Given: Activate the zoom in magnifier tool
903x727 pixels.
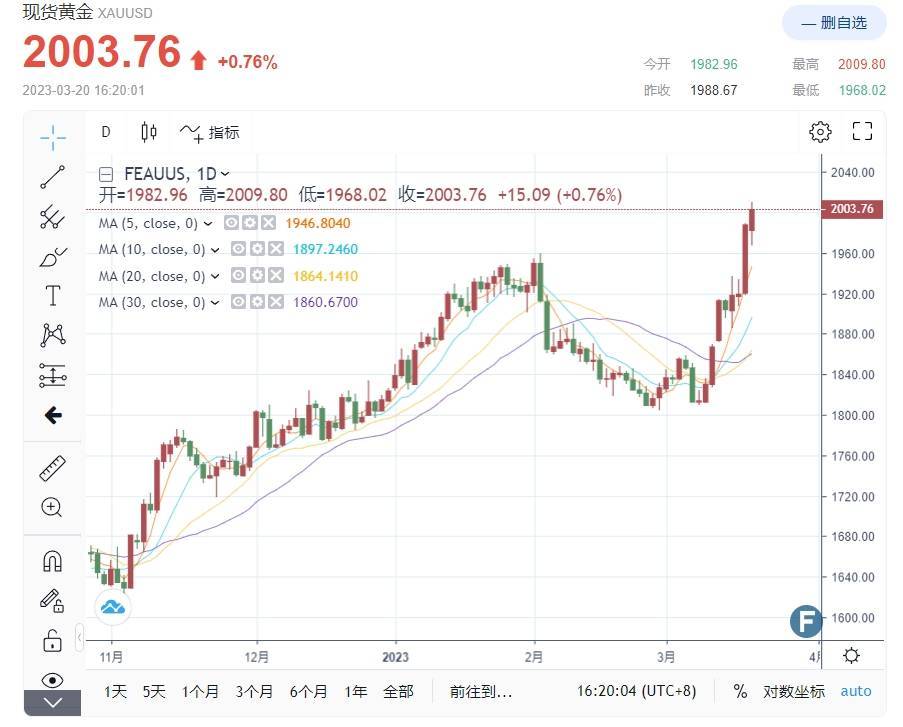Looking at the screenshot, I should tap(52, 507).
